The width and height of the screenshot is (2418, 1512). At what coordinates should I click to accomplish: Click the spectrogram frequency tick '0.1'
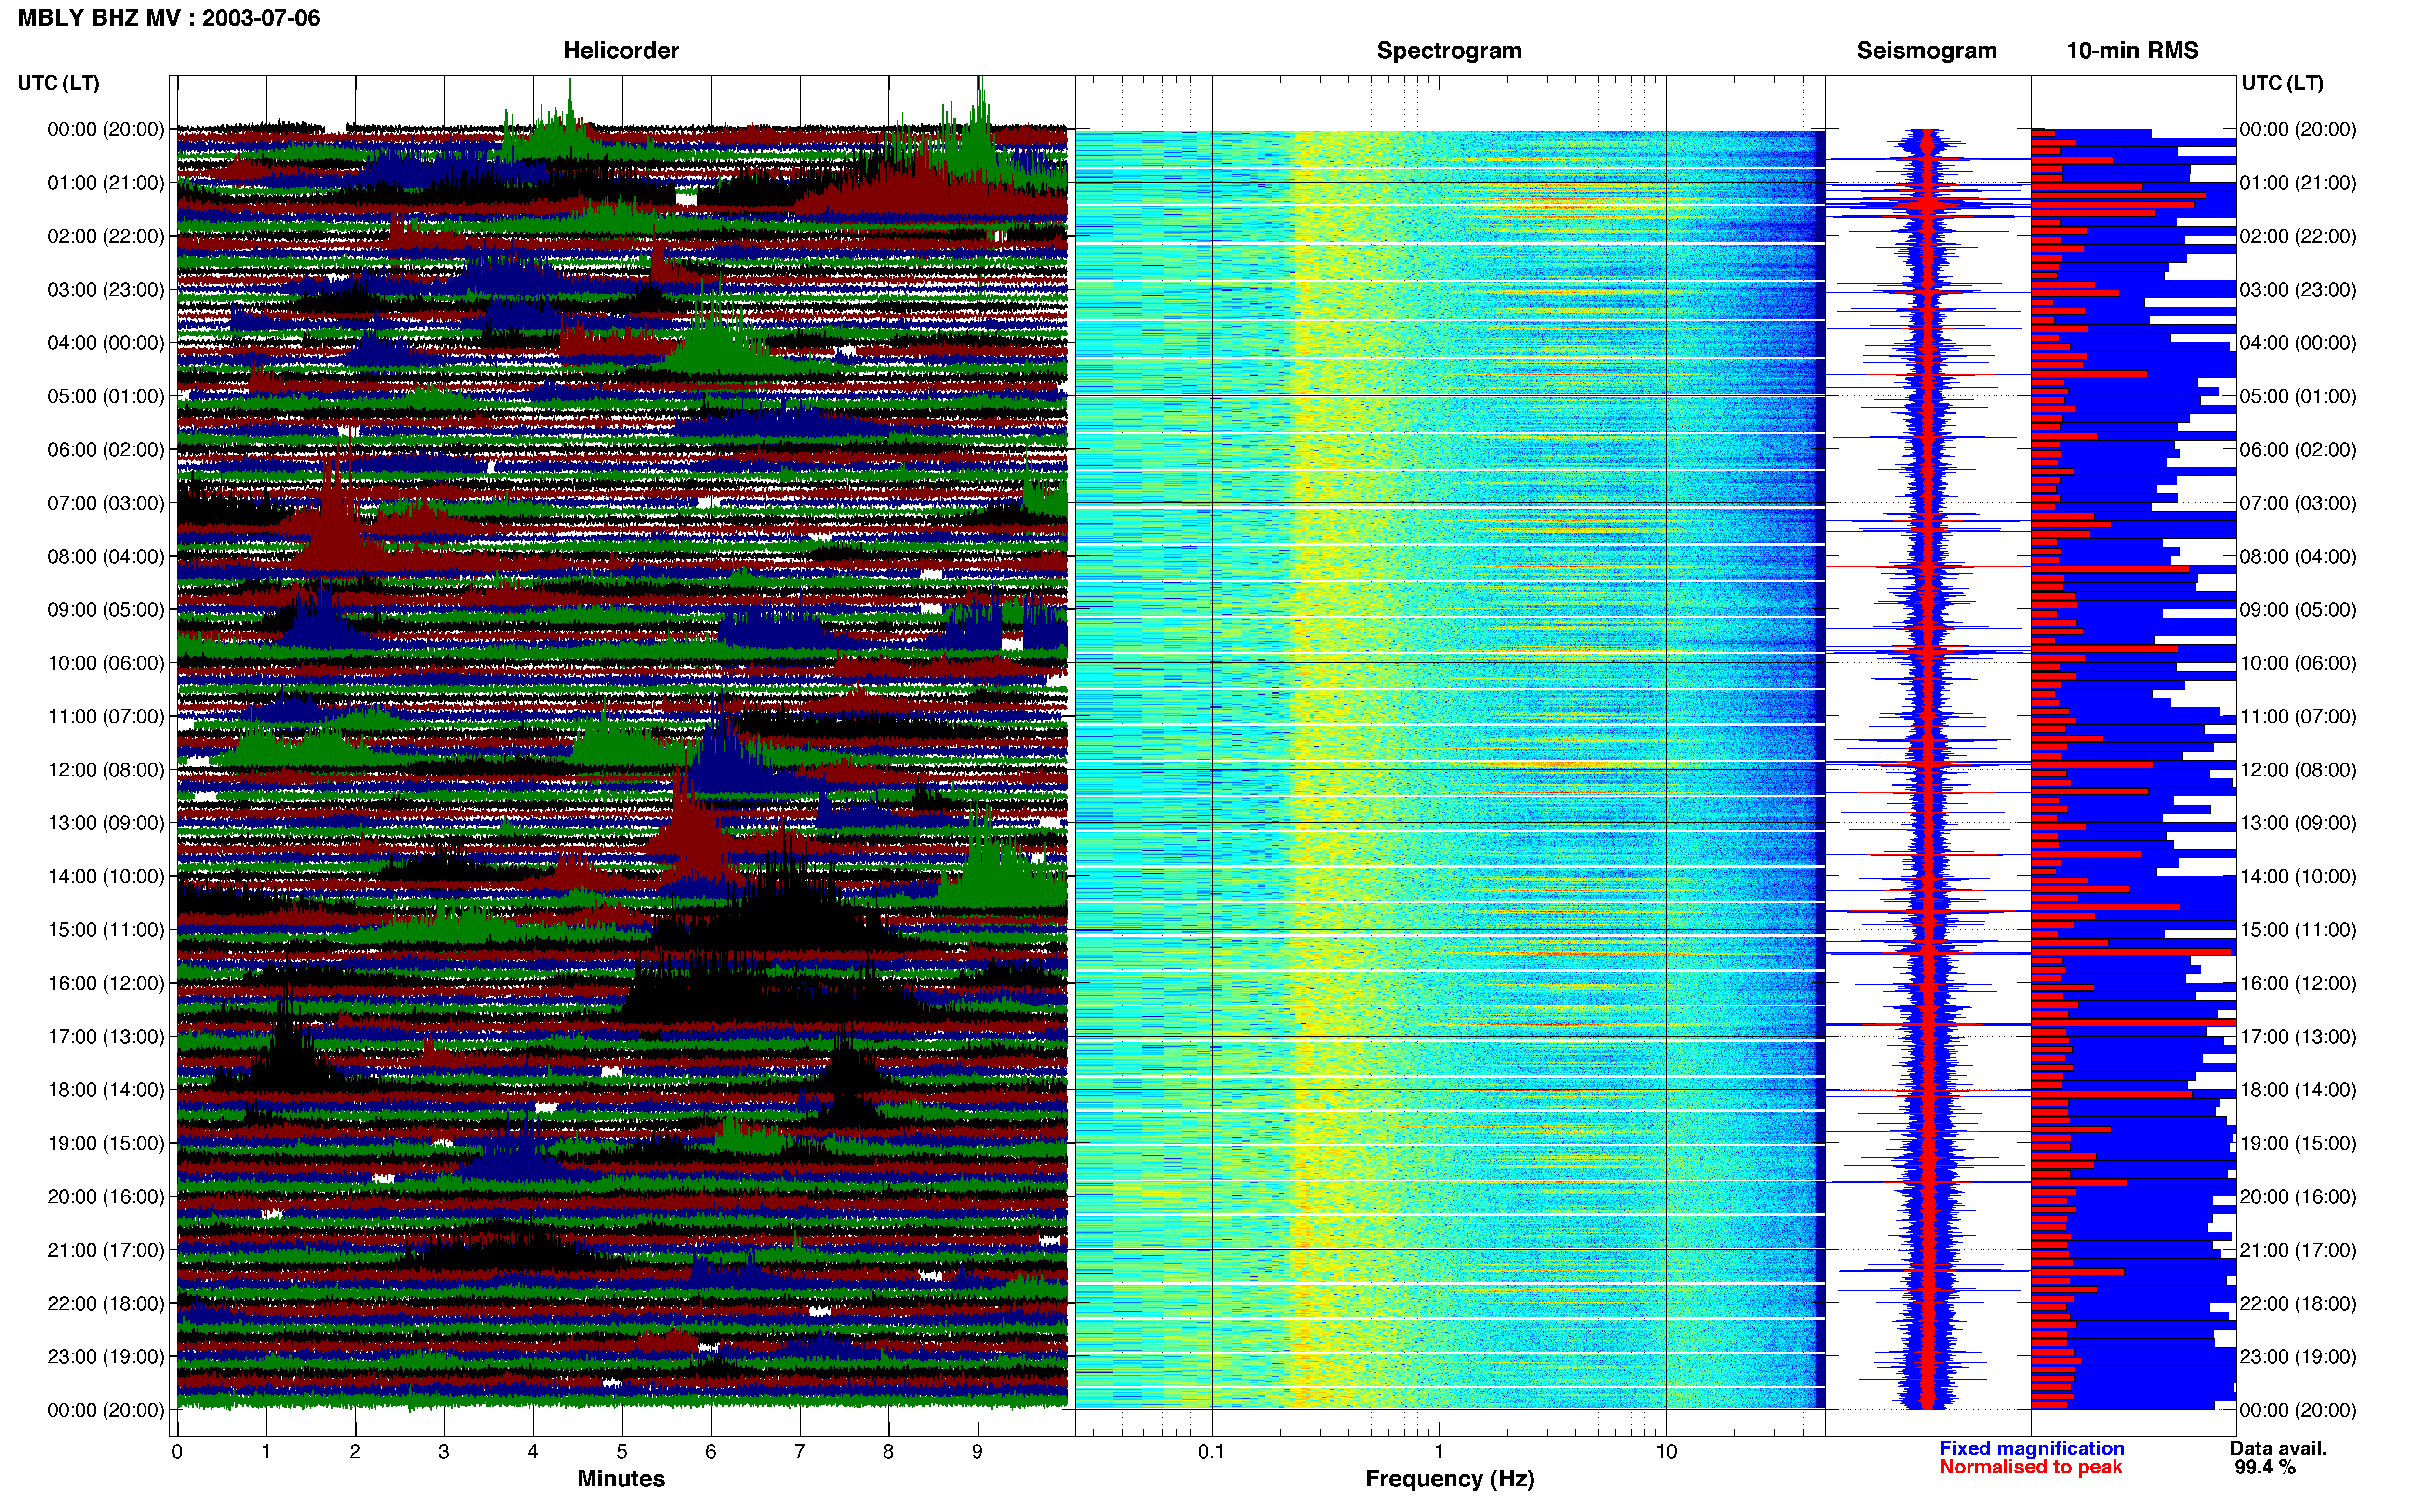[1211, 1452]
